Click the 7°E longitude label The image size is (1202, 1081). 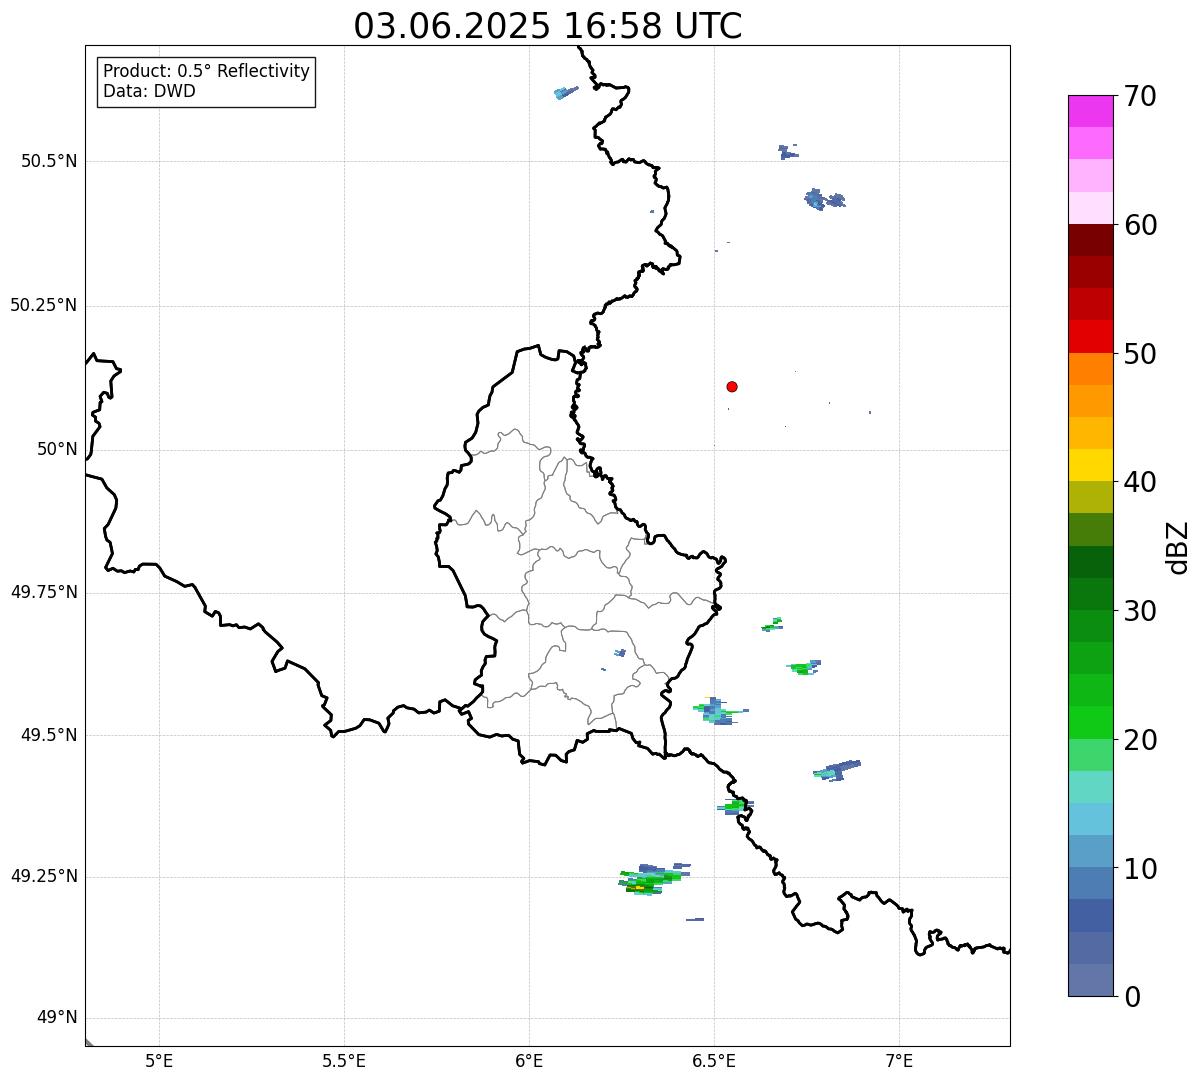[899, 1060]
